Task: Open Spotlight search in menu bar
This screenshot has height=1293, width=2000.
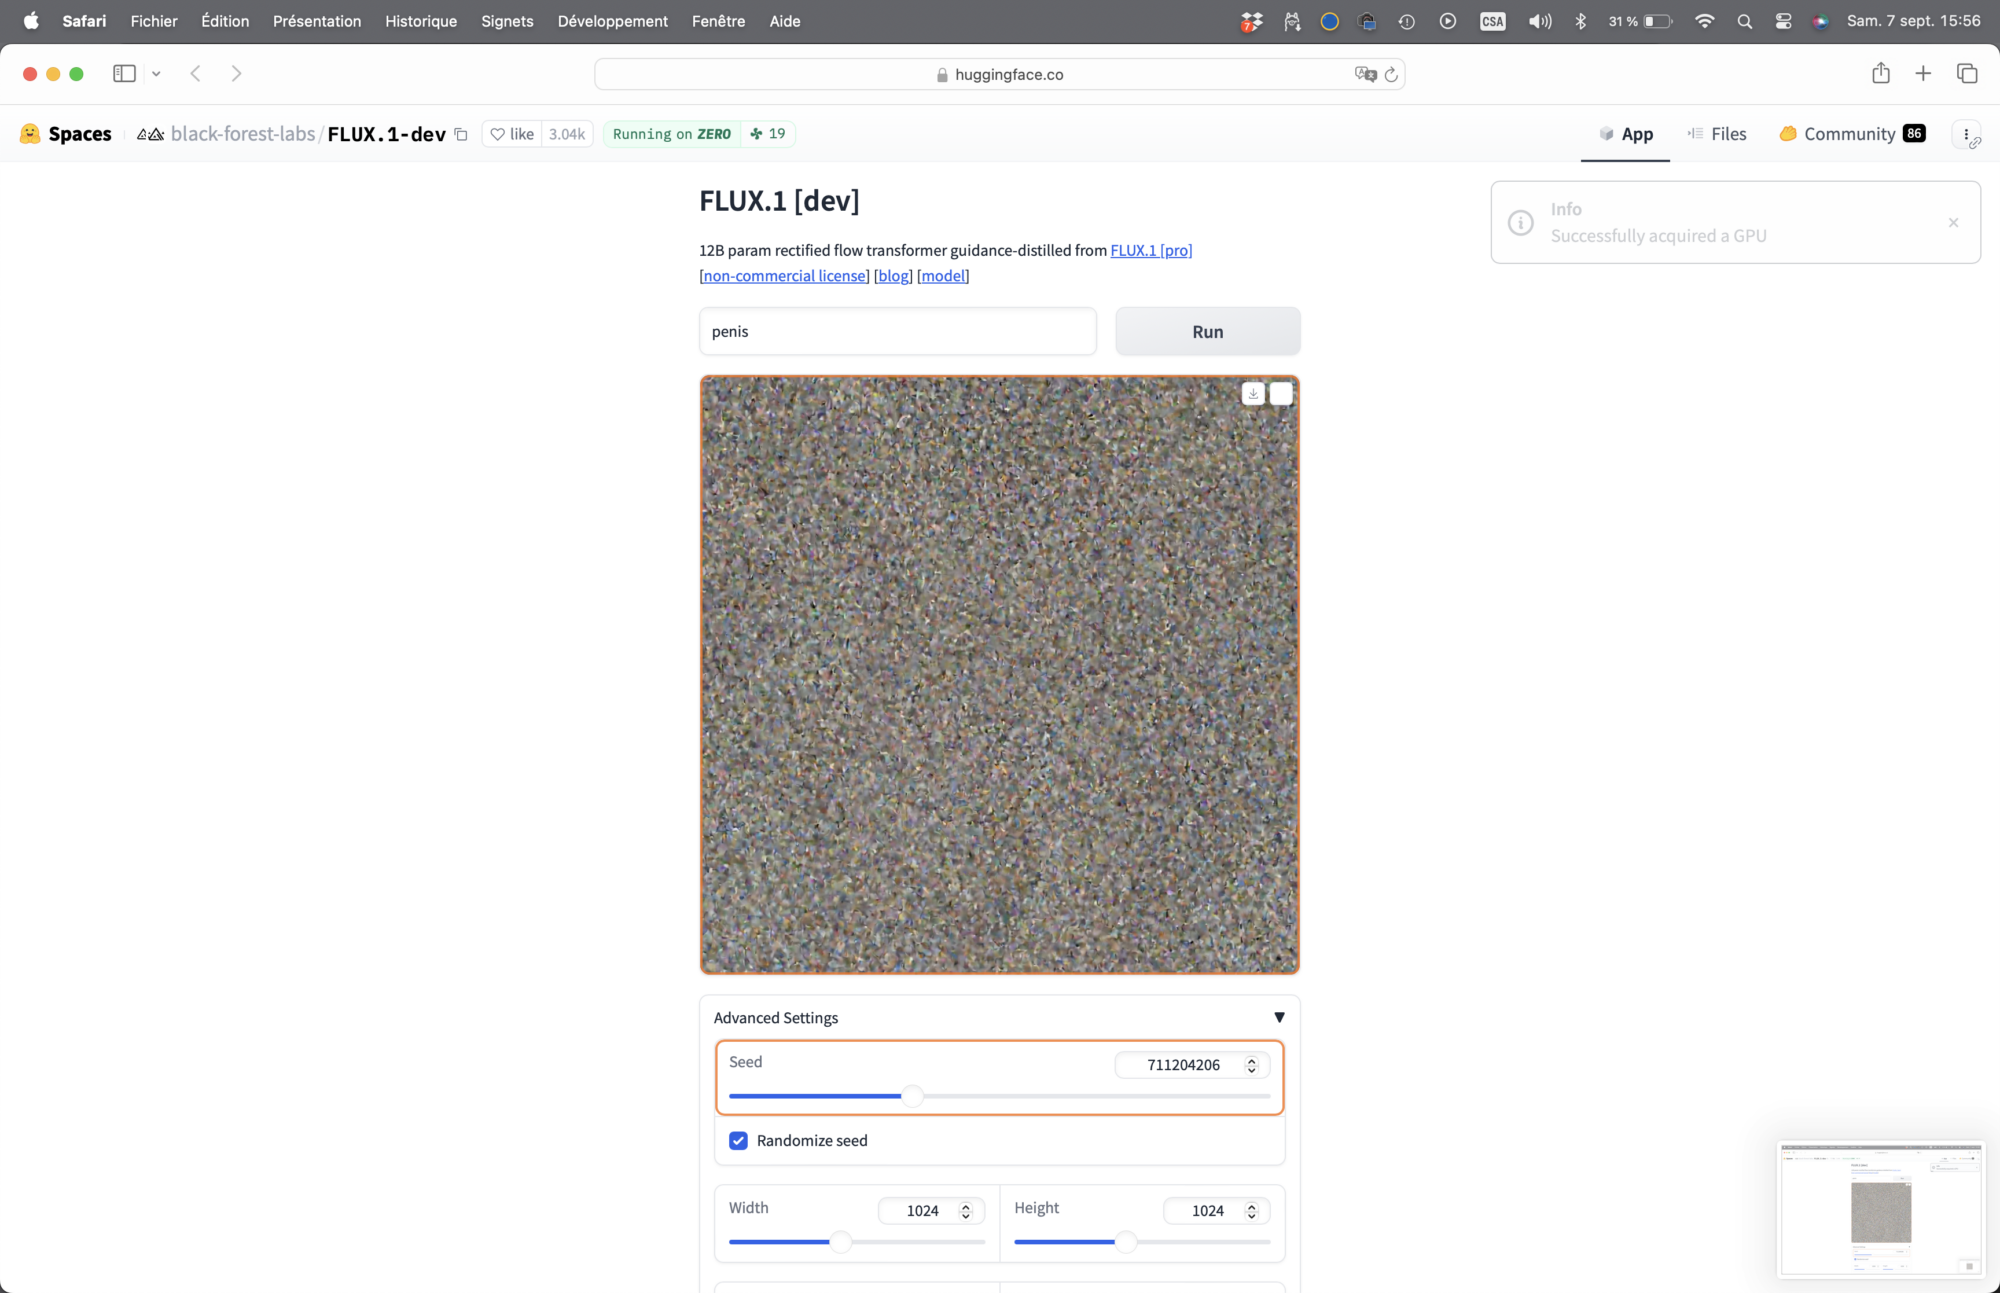Action: (1745, 21)
